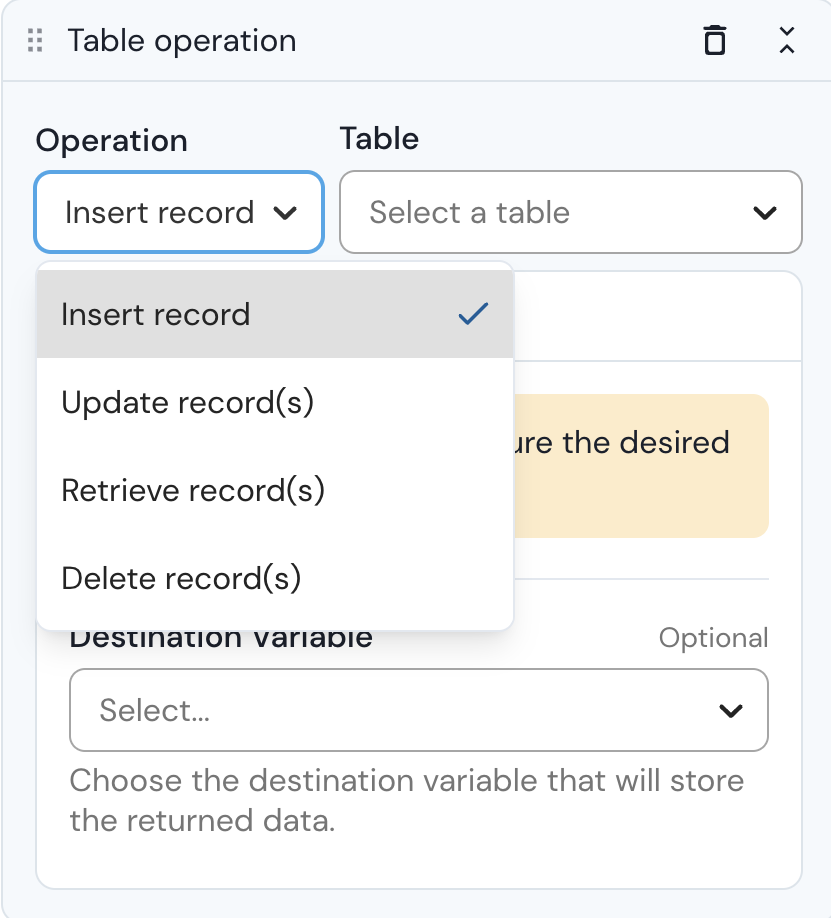
Task: Click the Optional tag above the variable field
Action: point(713,638)
